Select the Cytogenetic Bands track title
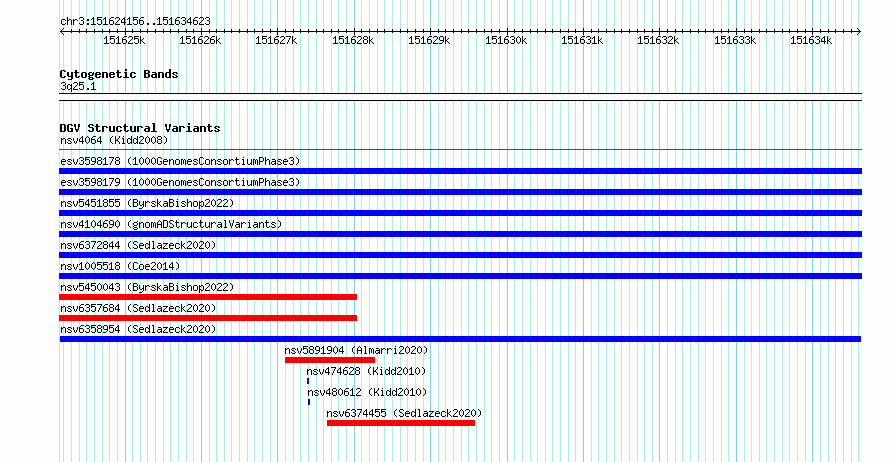 pyautogui.click(x=119, y=74)
